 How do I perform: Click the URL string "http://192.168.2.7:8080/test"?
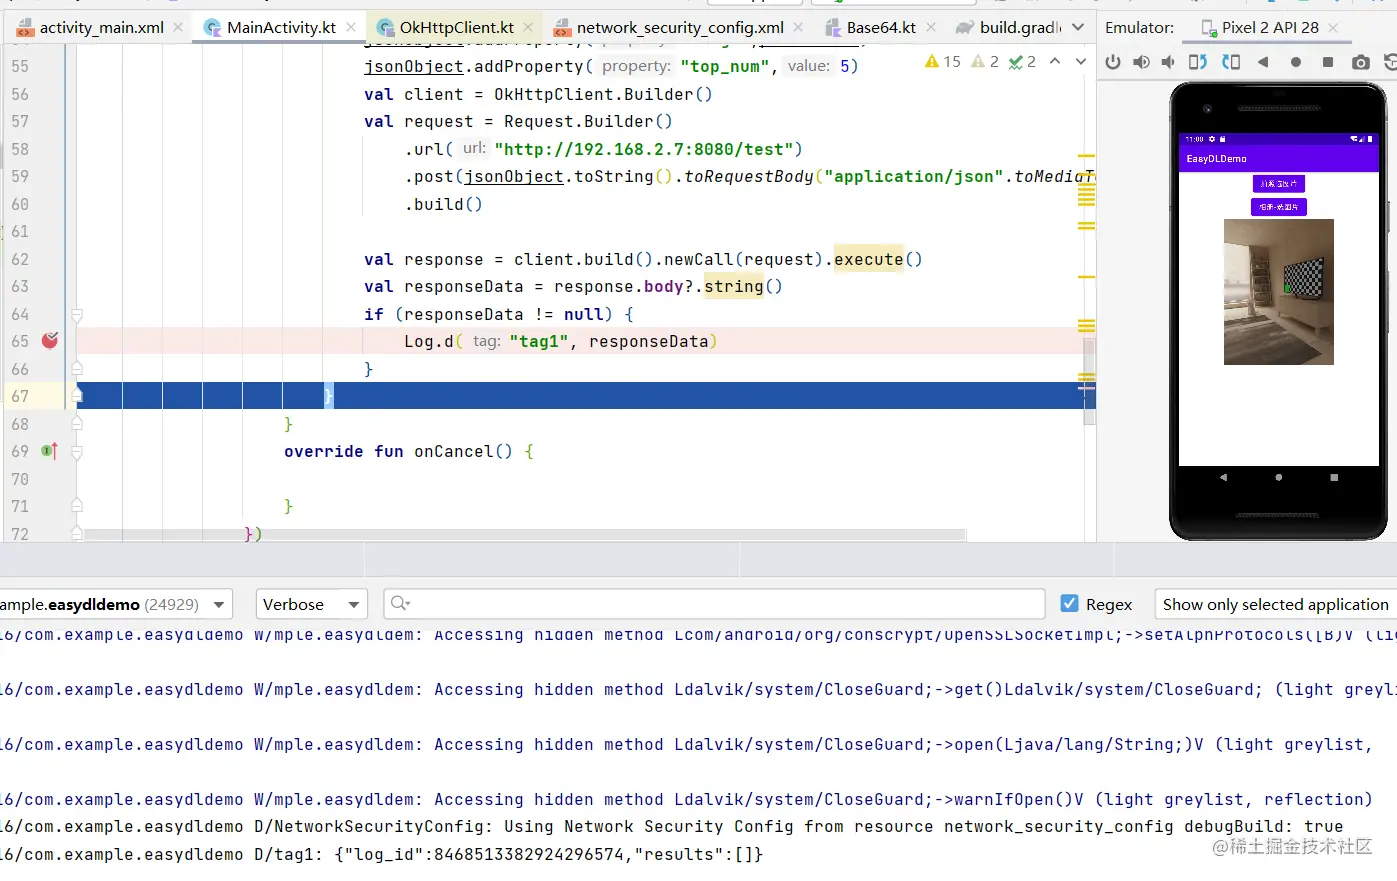coord(644,149)
